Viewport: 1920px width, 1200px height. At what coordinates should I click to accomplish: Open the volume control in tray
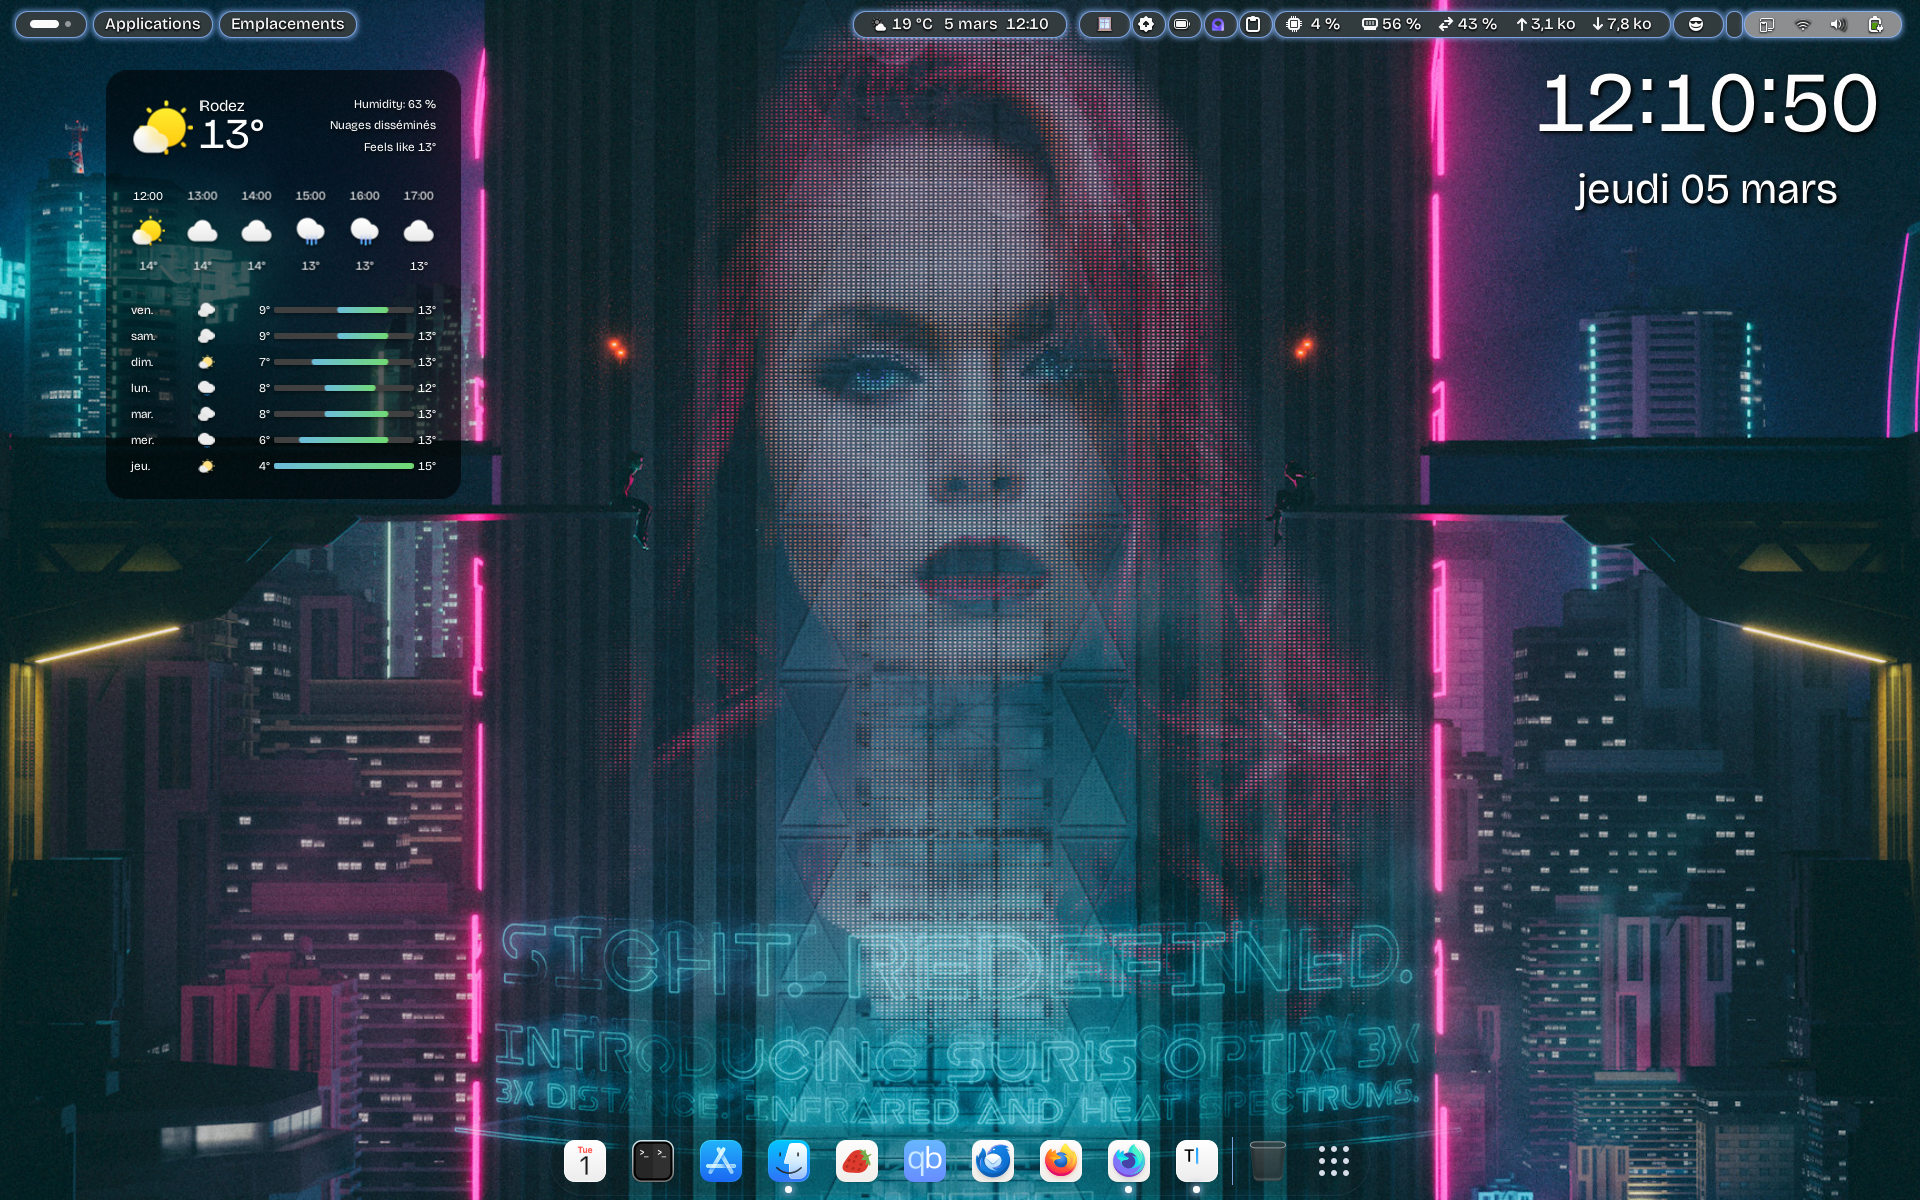[x=1838, y=24]
